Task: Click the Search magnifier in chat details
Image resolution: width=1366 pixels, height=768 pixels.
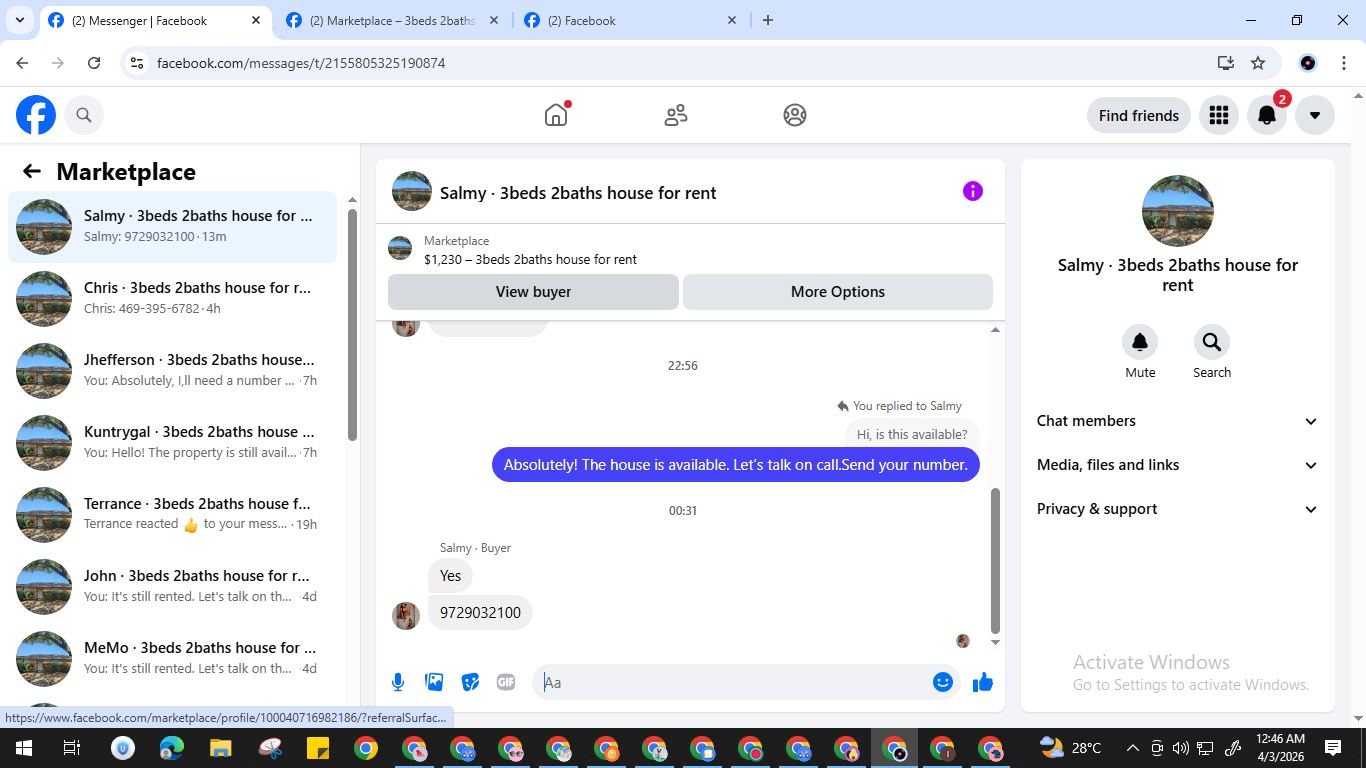Action: 1212,343
